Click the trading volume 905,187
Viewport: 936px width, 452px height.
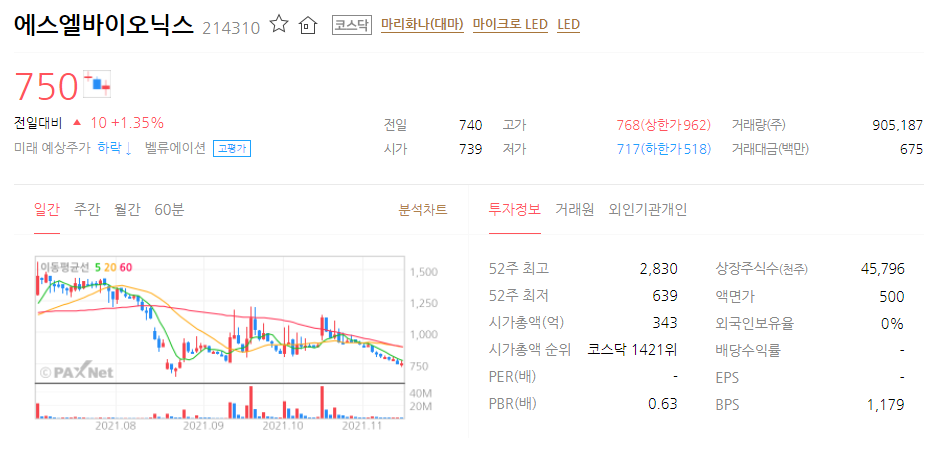click(898, 125)
